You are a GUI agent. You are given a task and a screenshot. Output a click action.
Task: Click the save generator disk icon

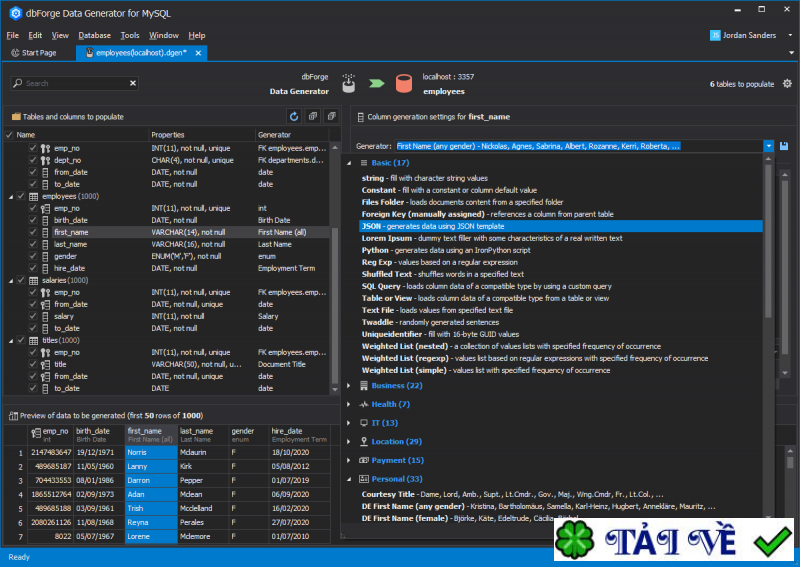click(x=783, y=146)
